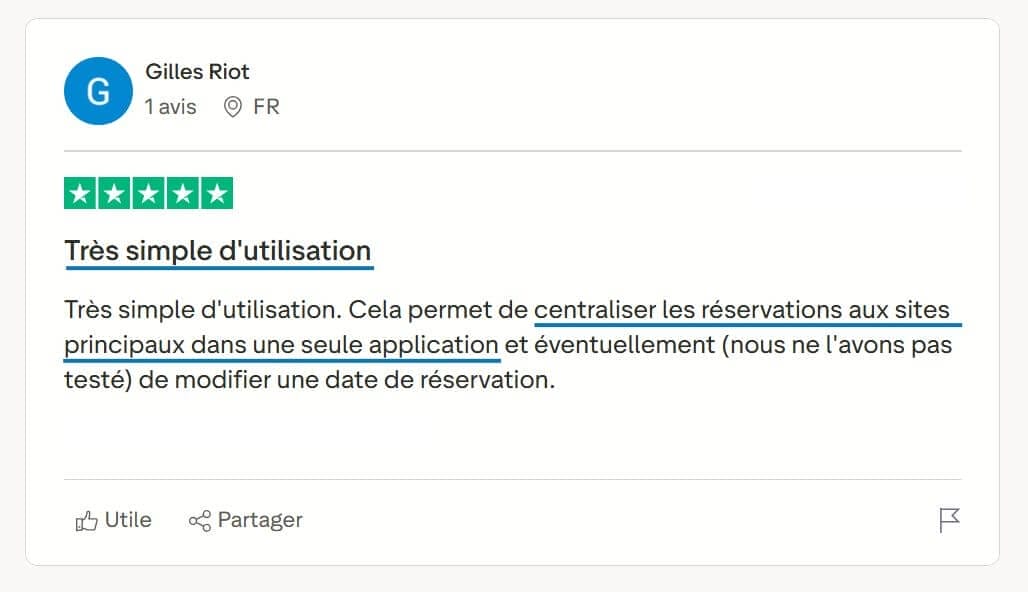Open the review title "Très simple d'utilisation"

(218, 251)
